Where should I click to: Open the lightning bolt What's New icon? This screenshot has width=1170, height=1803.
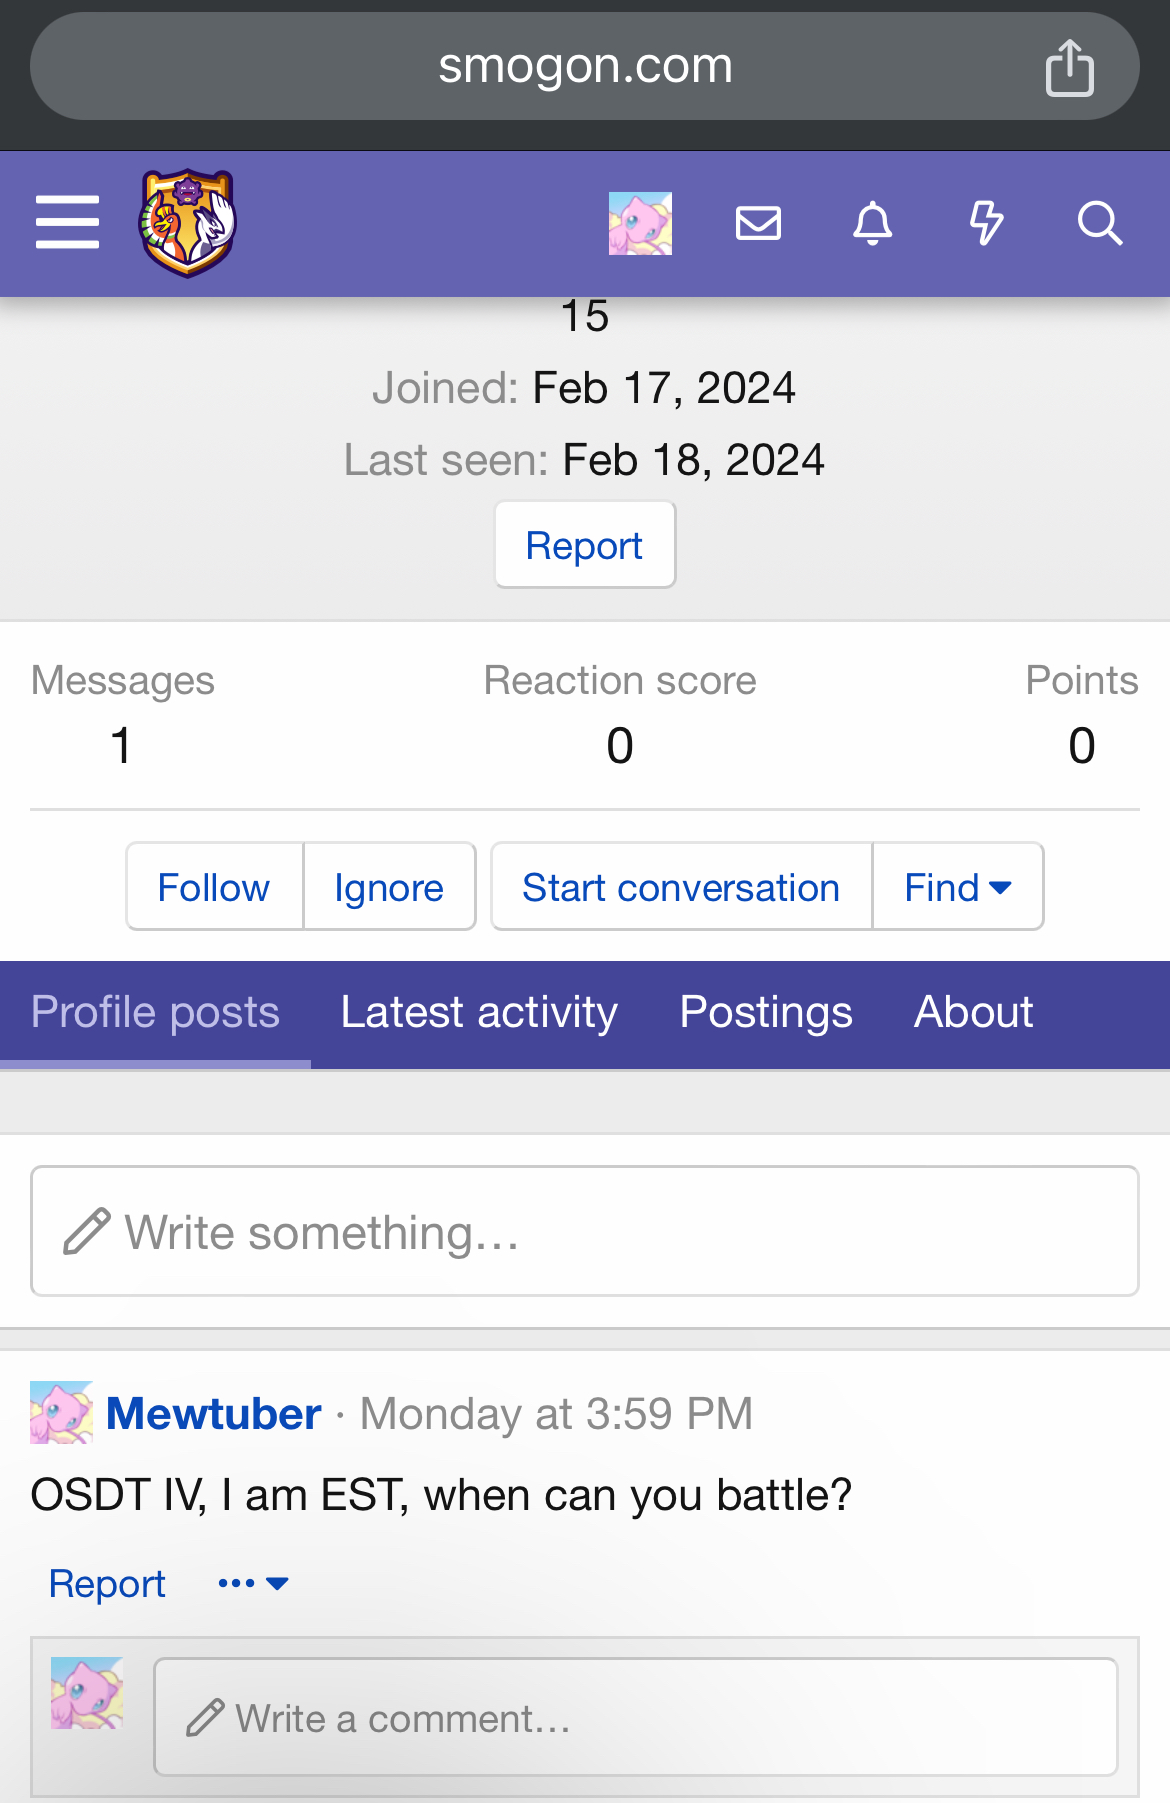[x=986, y=223]
